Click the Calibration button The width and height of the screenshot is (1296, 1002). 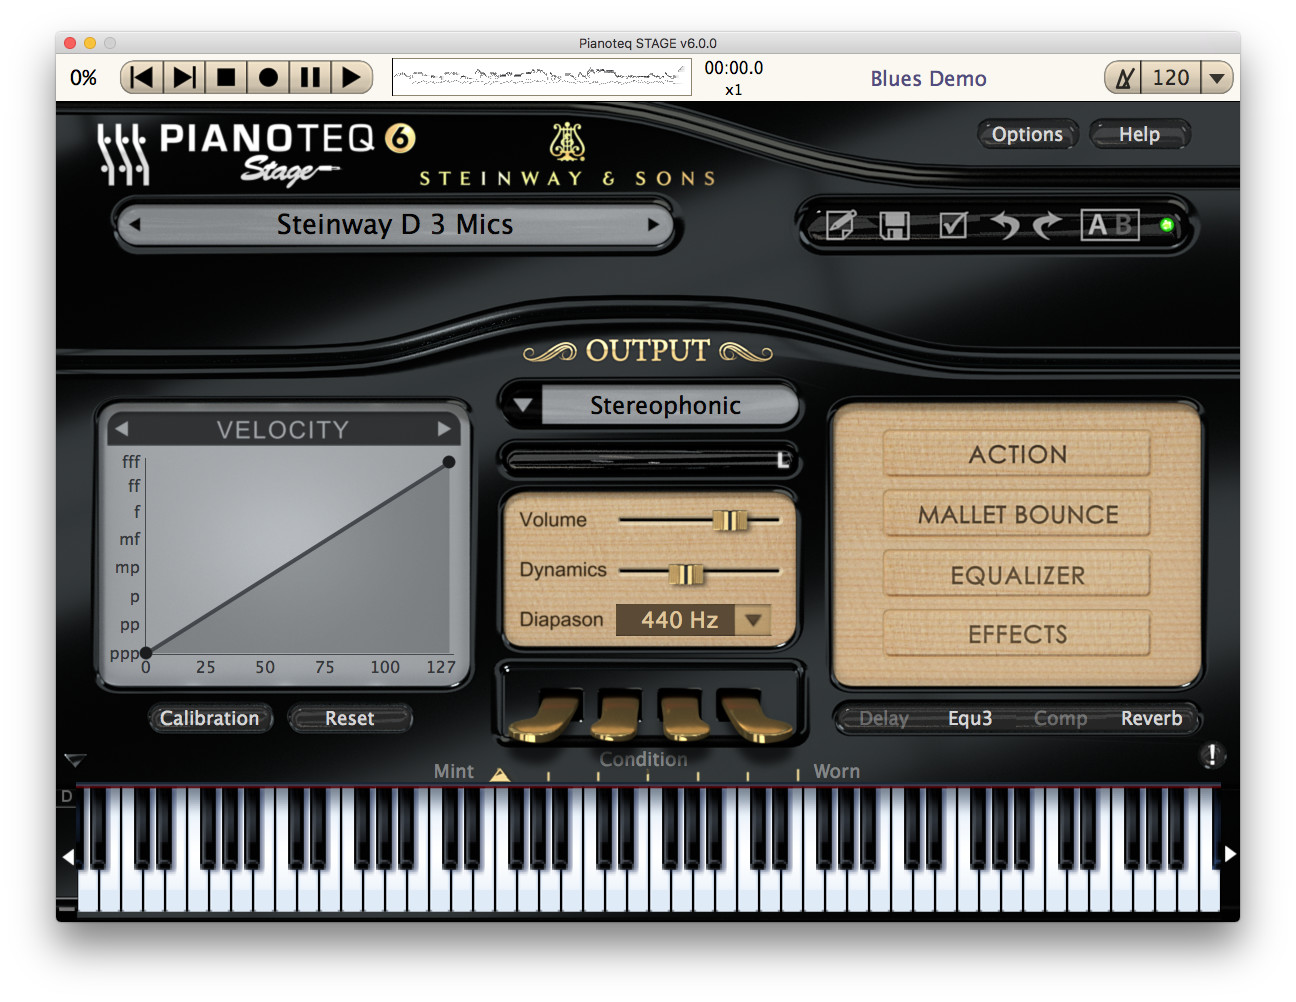[209, 718]
